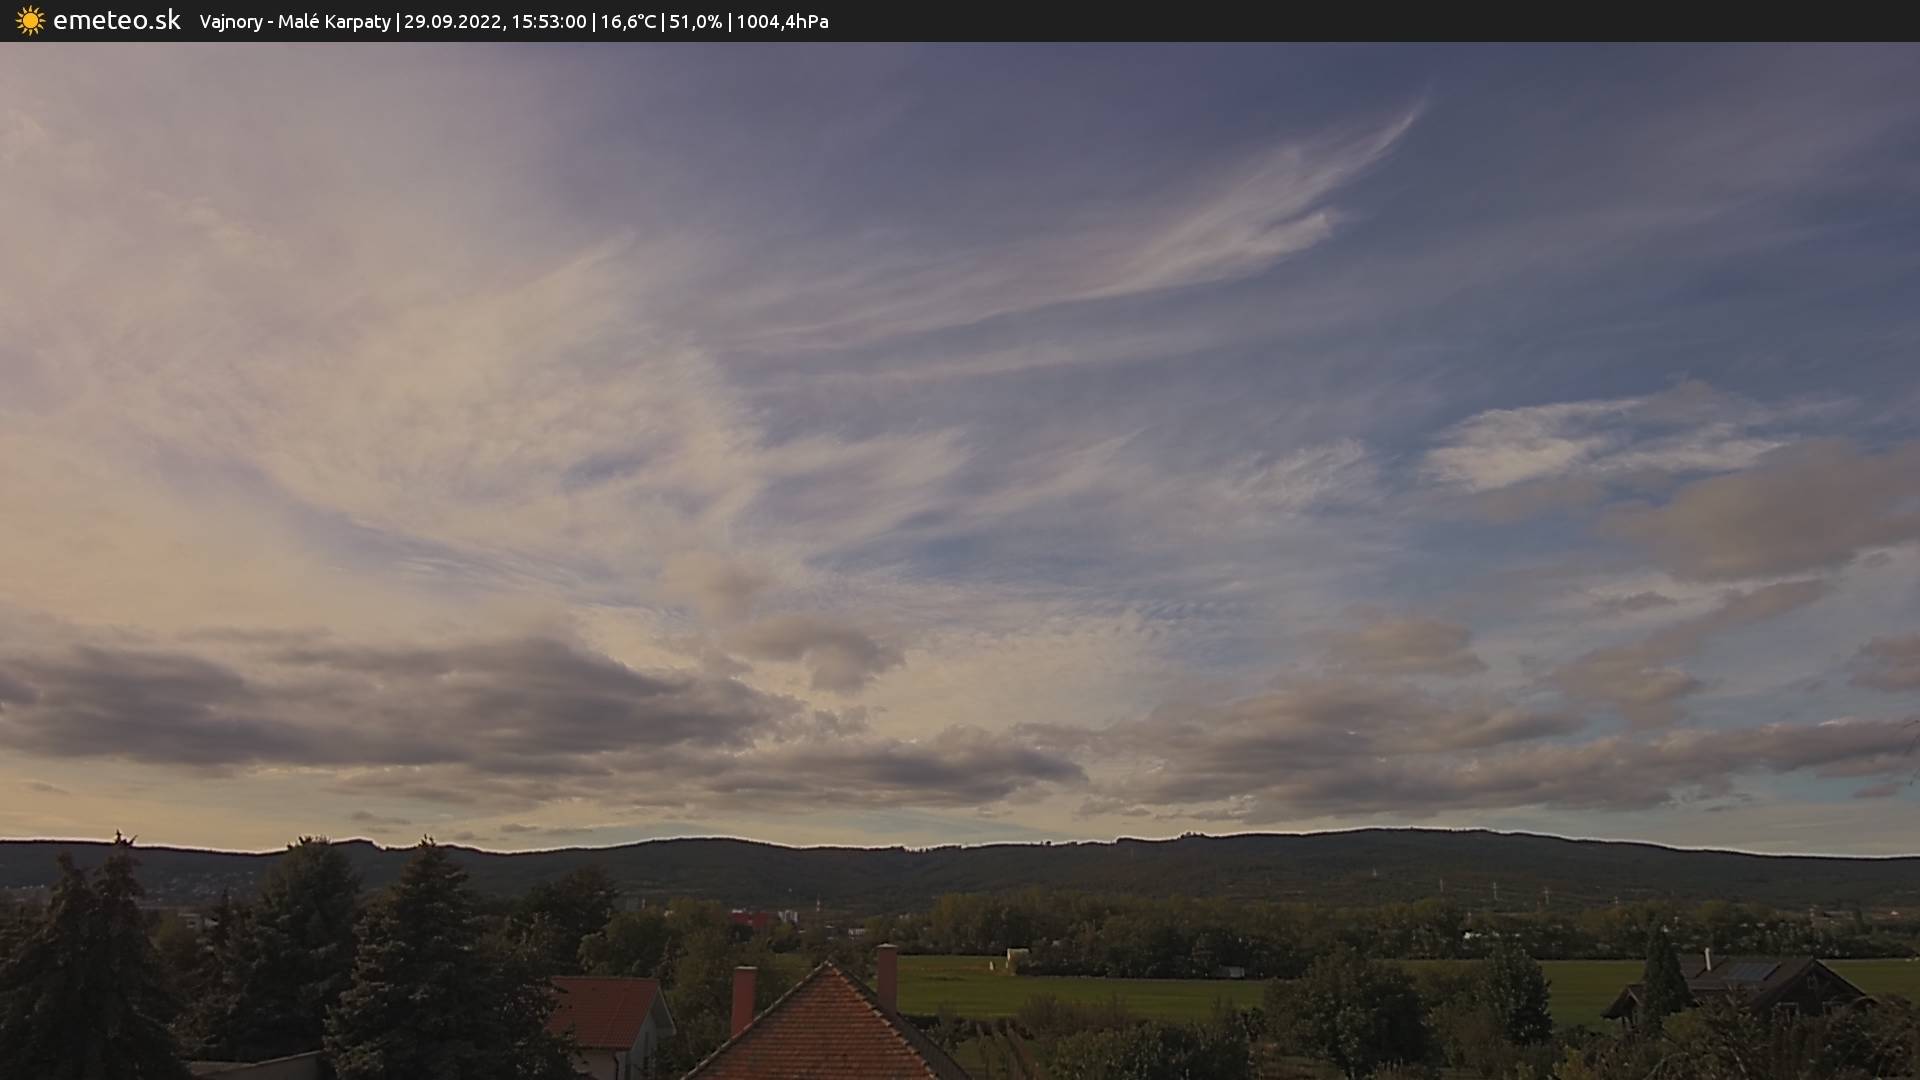This screenshot has width=1920, height=1080.
Task: Click the pressure reading 1004,4hPa
Action: (x=782, y=22)
